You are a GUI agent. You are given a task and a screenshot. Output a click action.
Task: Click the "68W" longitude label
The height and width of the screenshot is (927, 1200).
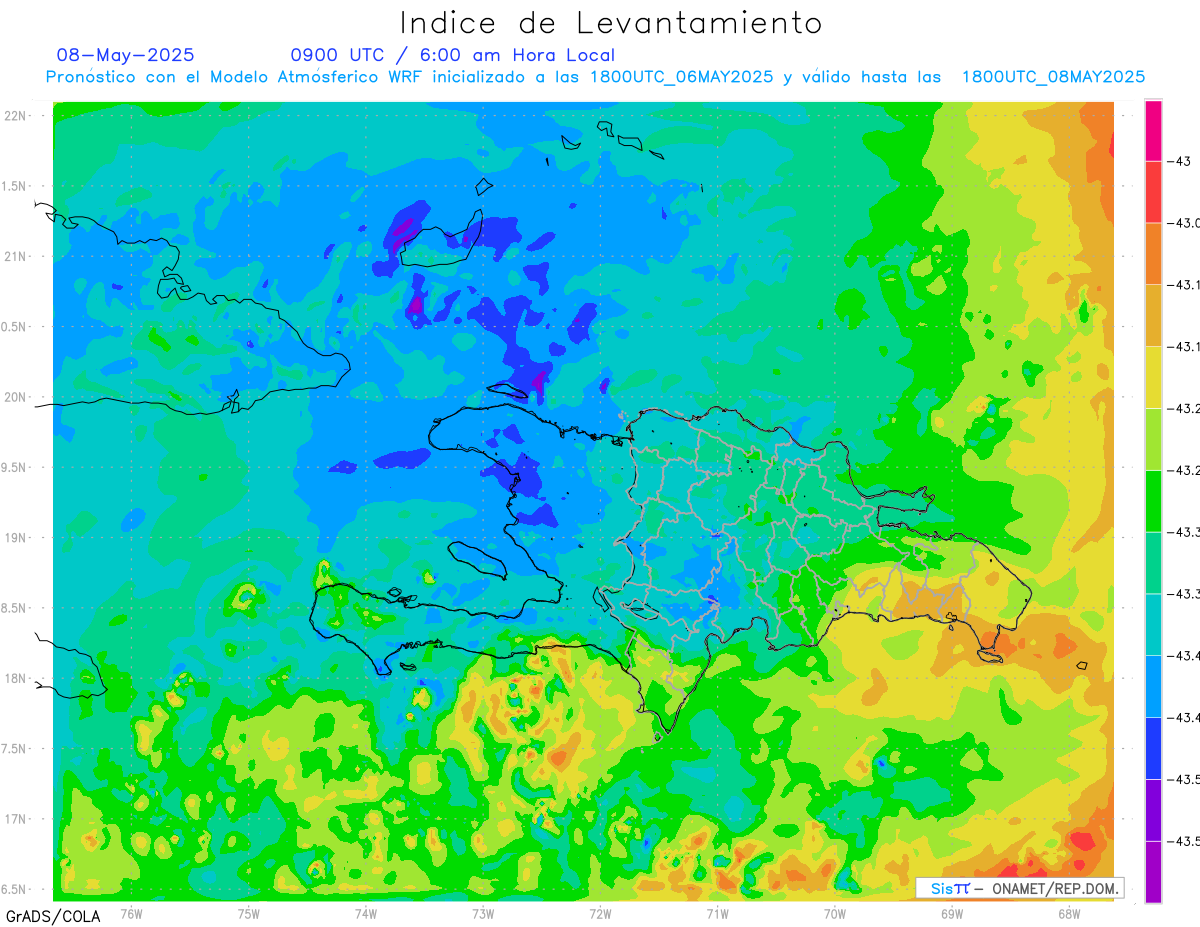point(1069,913)
